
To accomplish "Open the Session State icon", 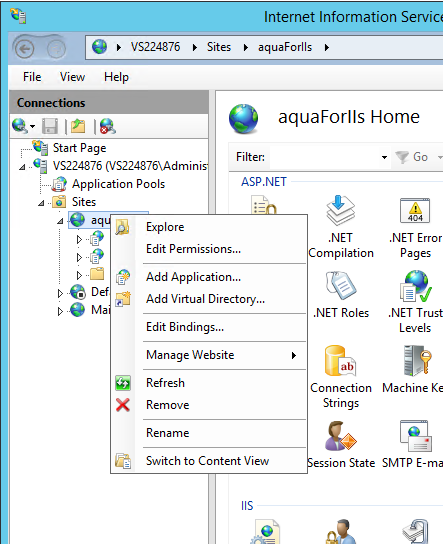I will [x=340, y=436].
